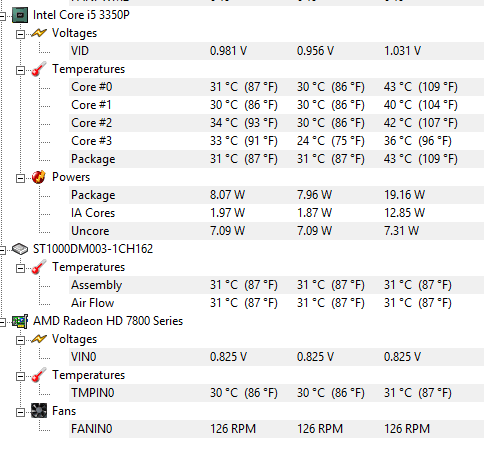Collapse the Fans group

[x=20, y=412]
